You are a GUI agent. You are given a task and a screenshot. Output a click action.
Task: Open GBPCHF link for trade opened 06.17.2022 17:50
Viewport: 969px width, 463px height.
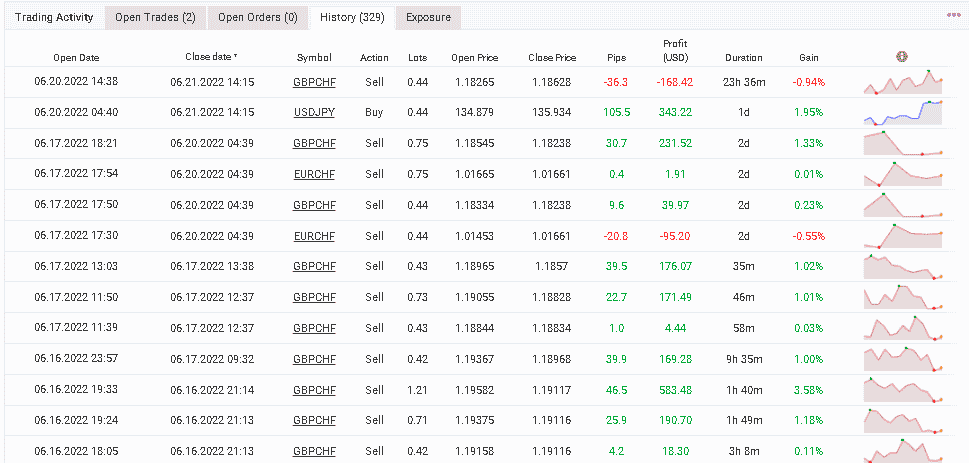(x=315, y=205)
